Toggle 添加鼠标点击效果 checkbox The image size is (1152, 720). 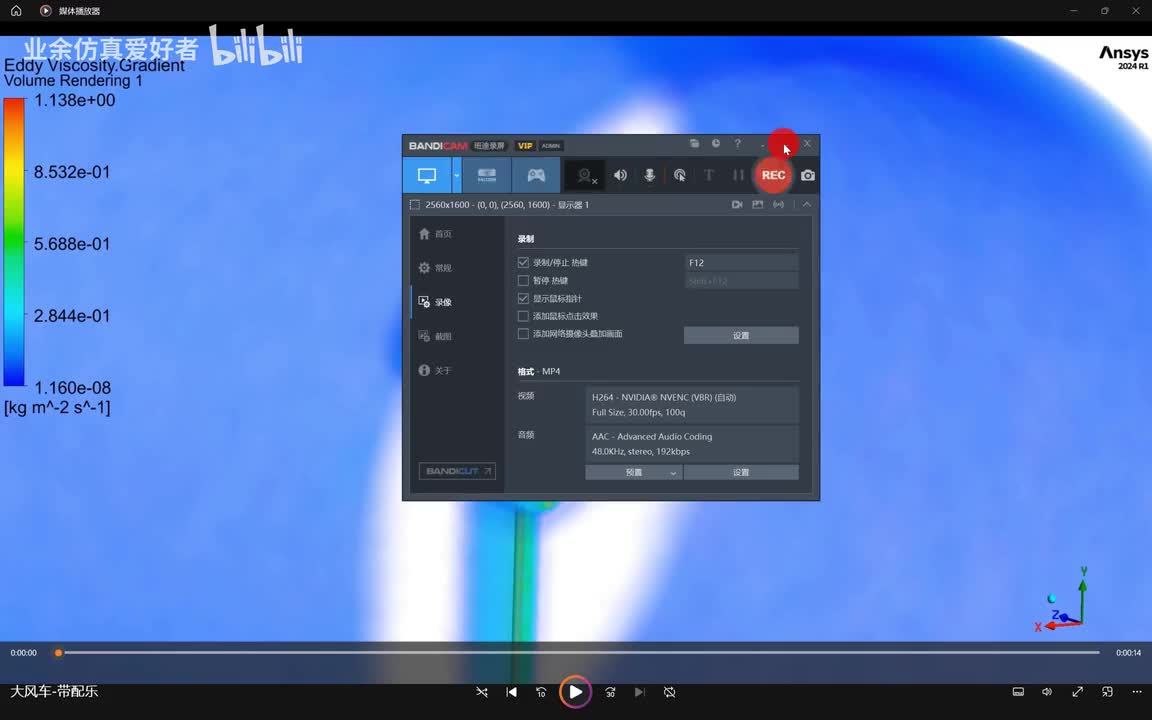(x=523, y=316)
